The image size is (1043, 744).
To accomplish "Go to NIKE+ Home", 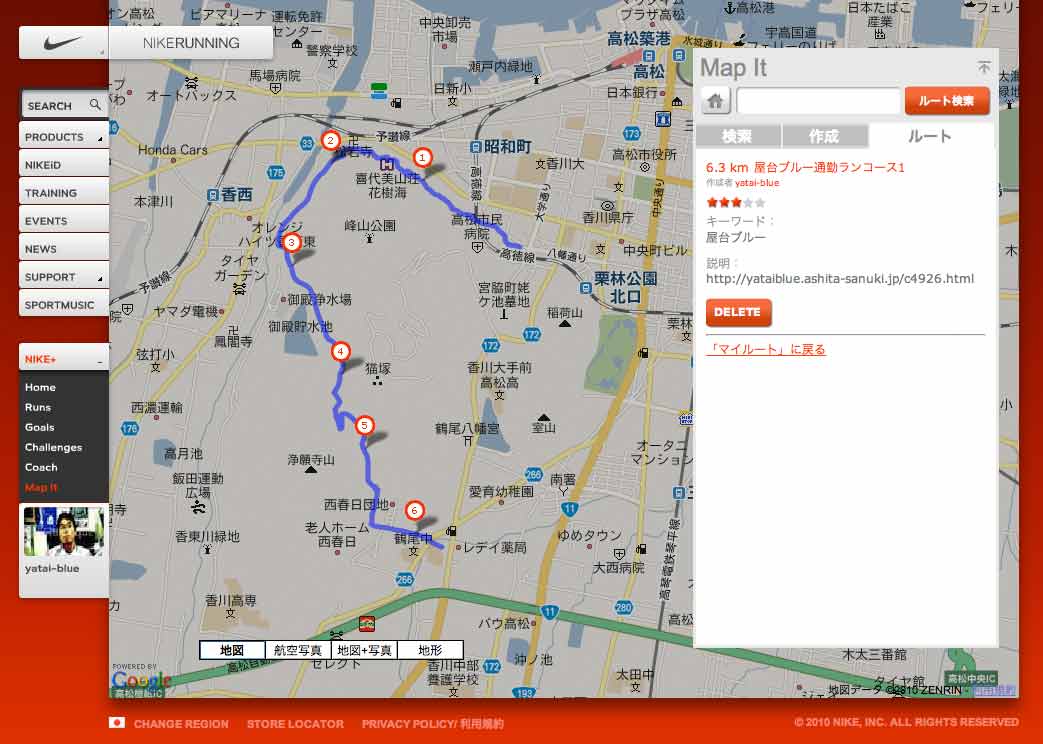I will pyautogui.click(x=40, y=387).
